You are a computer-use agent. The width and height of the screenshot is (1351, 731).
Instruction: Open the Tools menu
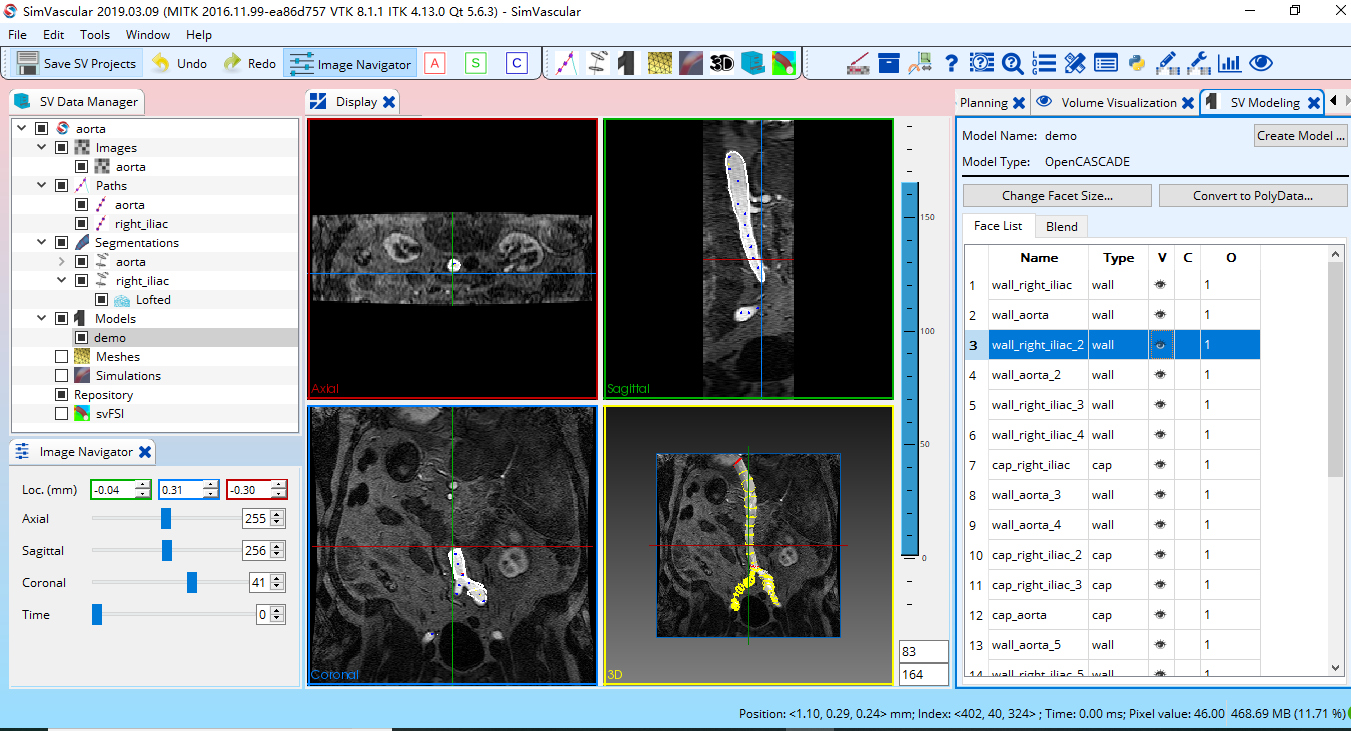[95, 34]
